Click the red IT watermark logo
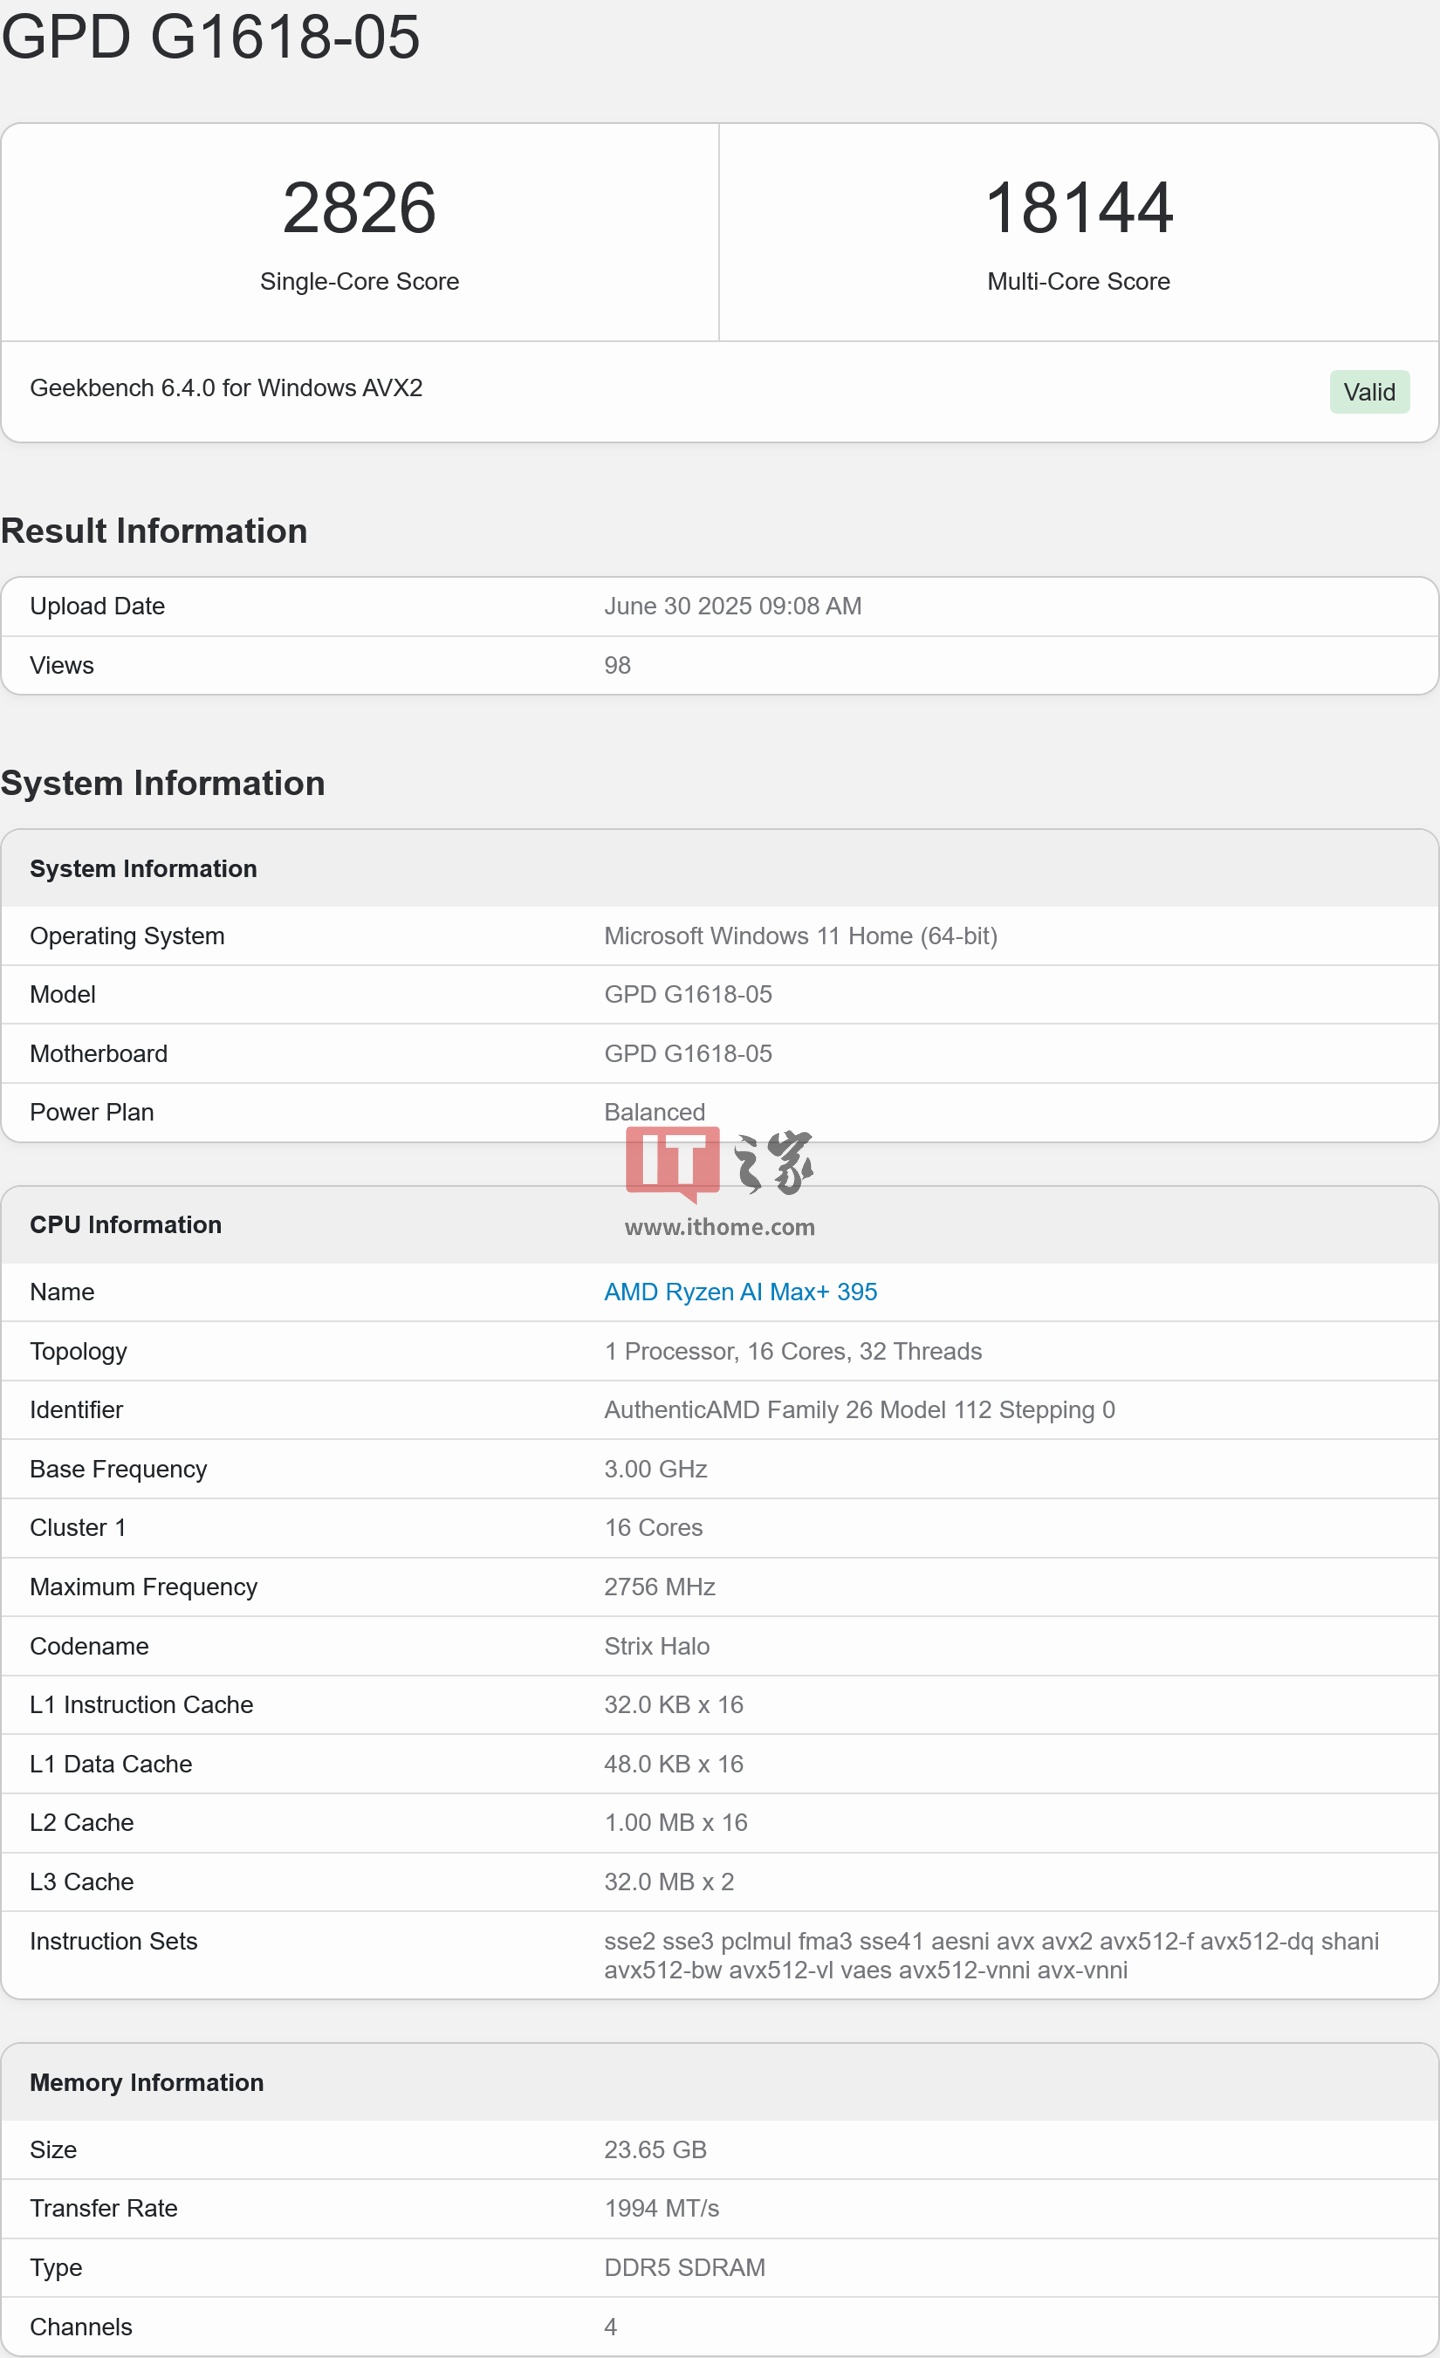 pyautogui.click(x=672, y=1162)
